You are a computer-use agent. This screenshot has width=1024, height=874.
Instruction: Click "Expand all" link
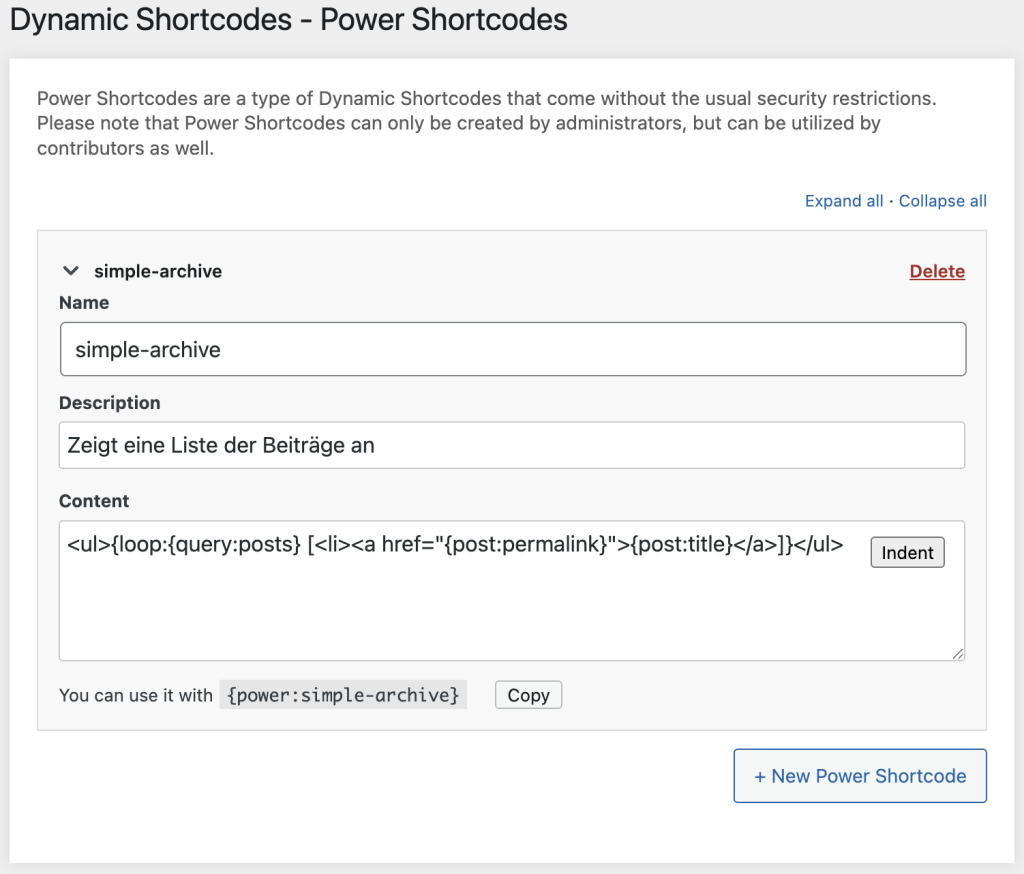tap(843, 201)
